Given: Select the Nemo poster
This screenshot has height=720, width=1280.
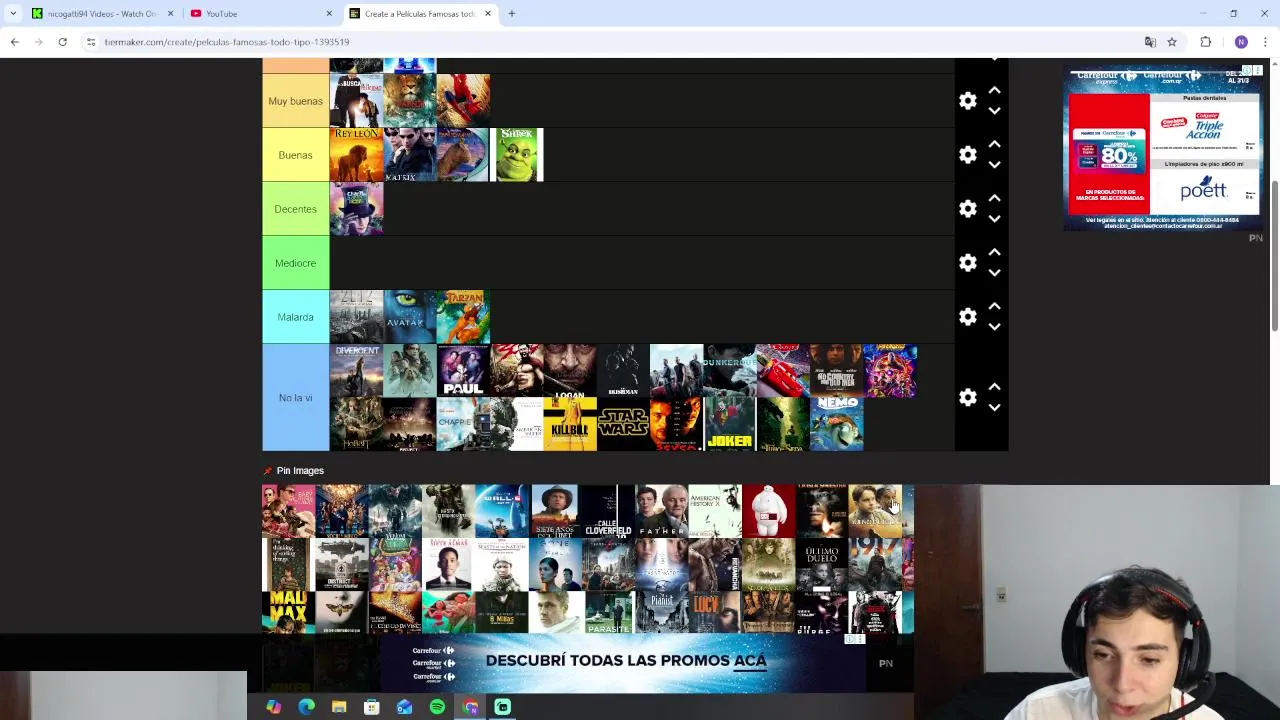Looking at the screenshot, I should pos(837,425).
